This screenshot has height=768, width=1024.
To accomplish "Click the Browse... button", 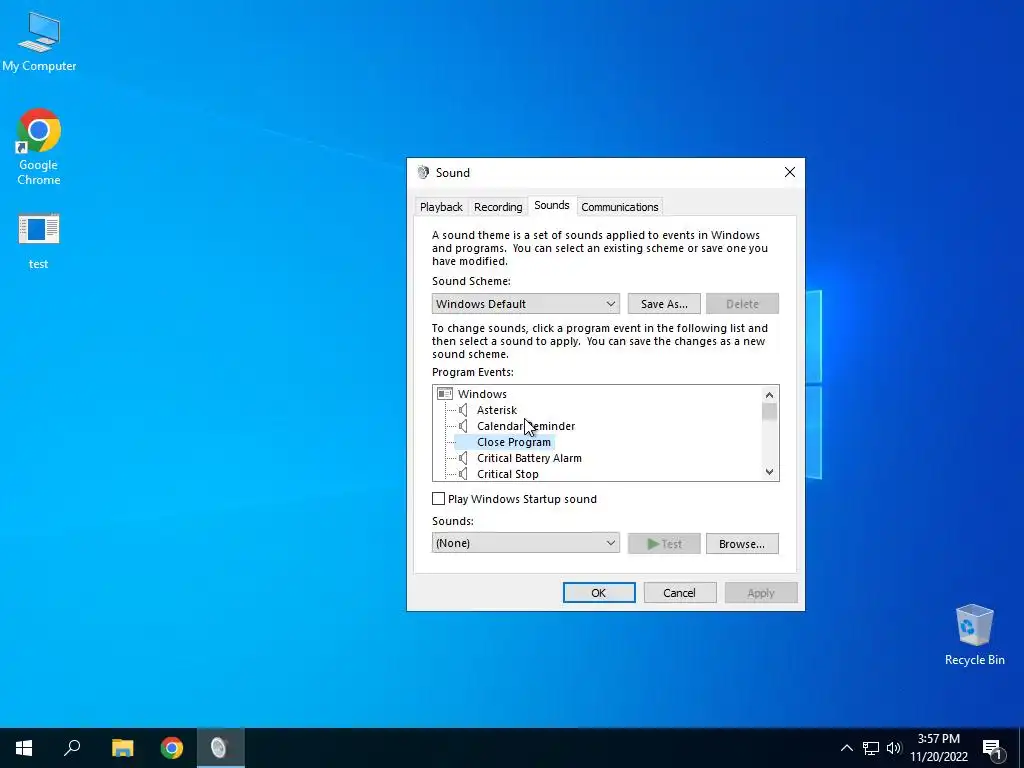I will tap(742, 543).
